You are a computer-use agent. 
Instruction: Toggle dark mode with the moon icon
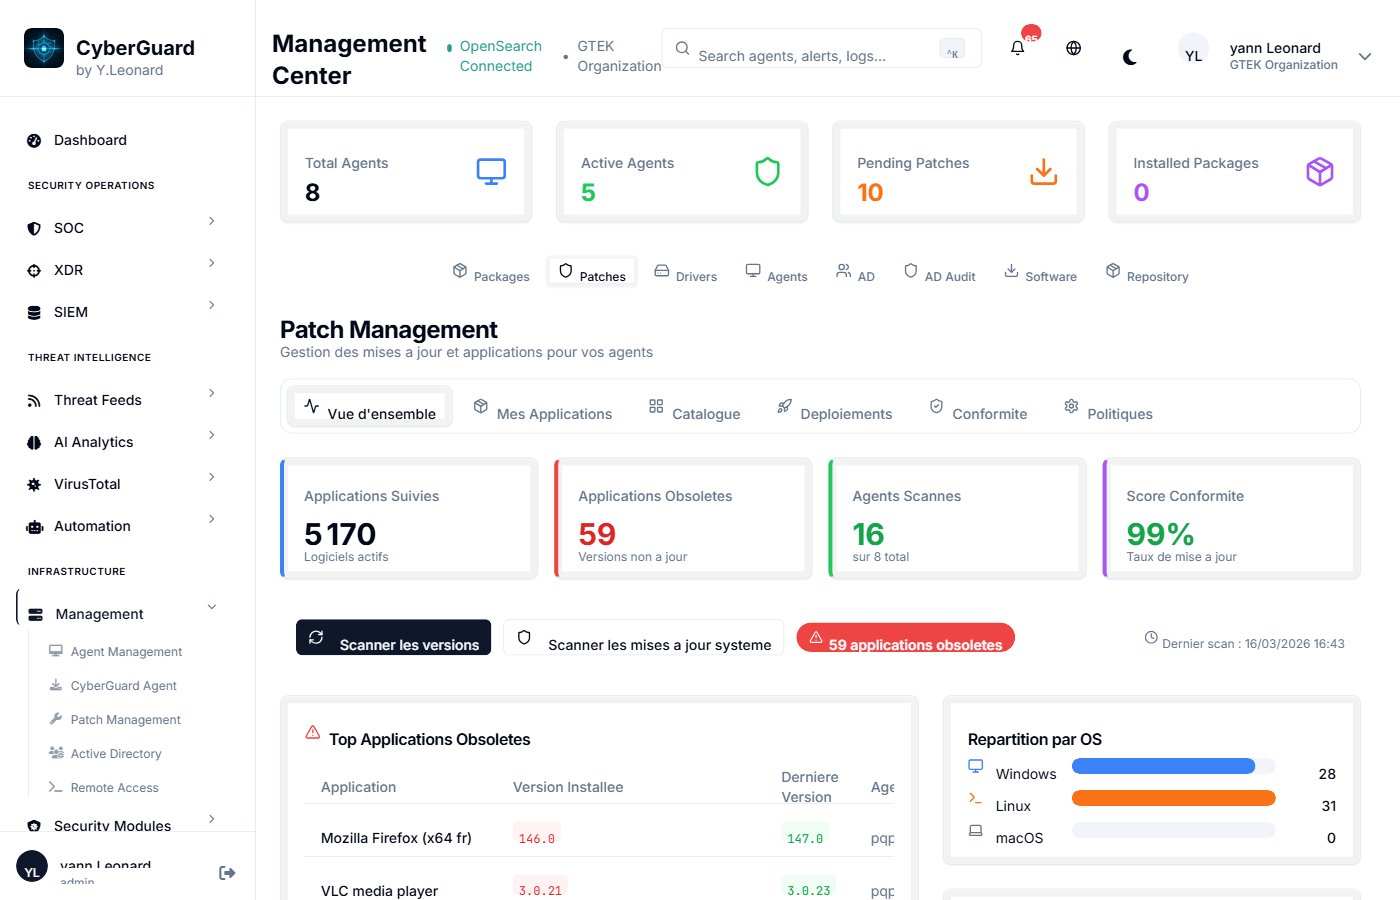tap(1129, 57)
